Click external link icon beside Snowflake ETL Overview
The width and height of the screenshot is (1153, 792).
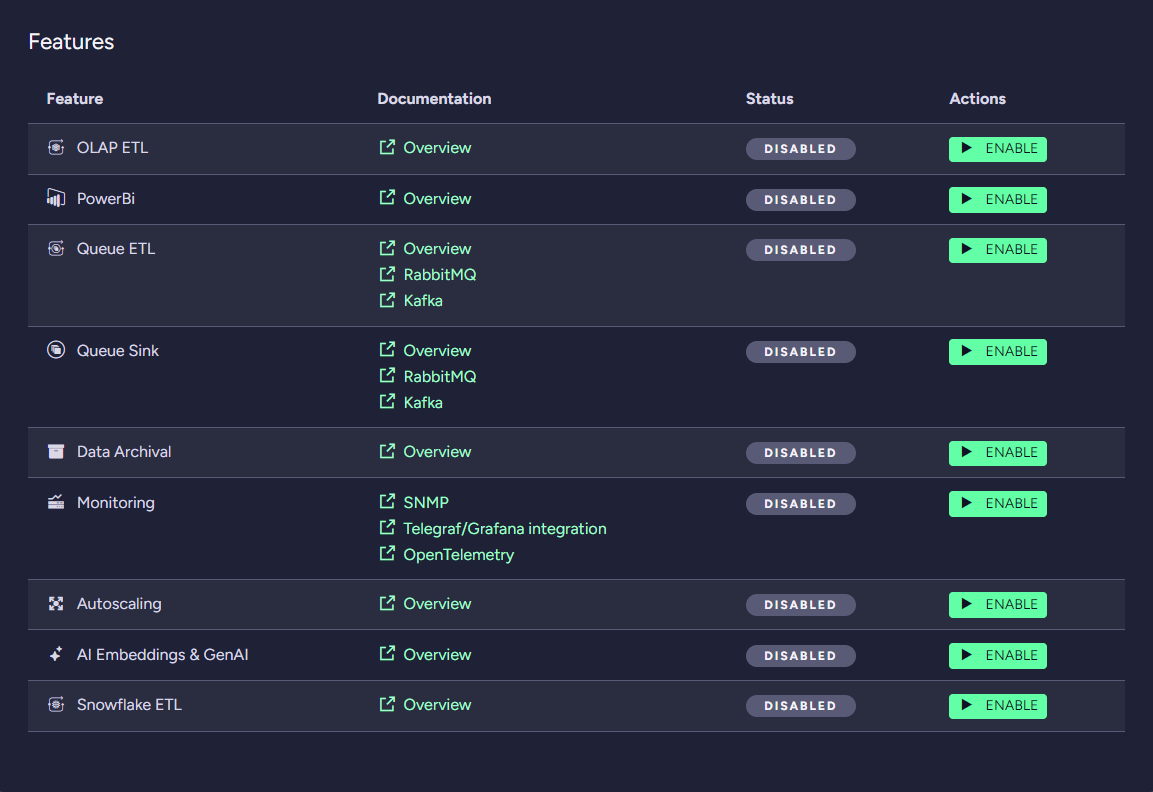tap(387, 704)
